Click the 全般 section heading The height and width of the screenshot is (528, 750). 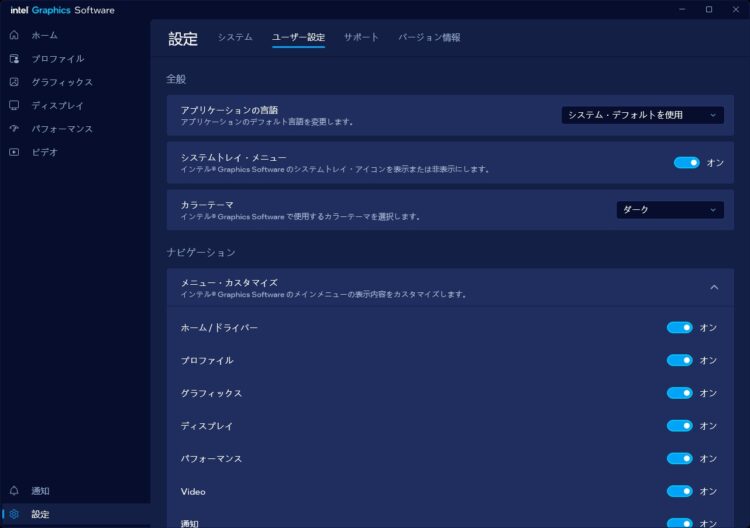(x=176, y=79)
